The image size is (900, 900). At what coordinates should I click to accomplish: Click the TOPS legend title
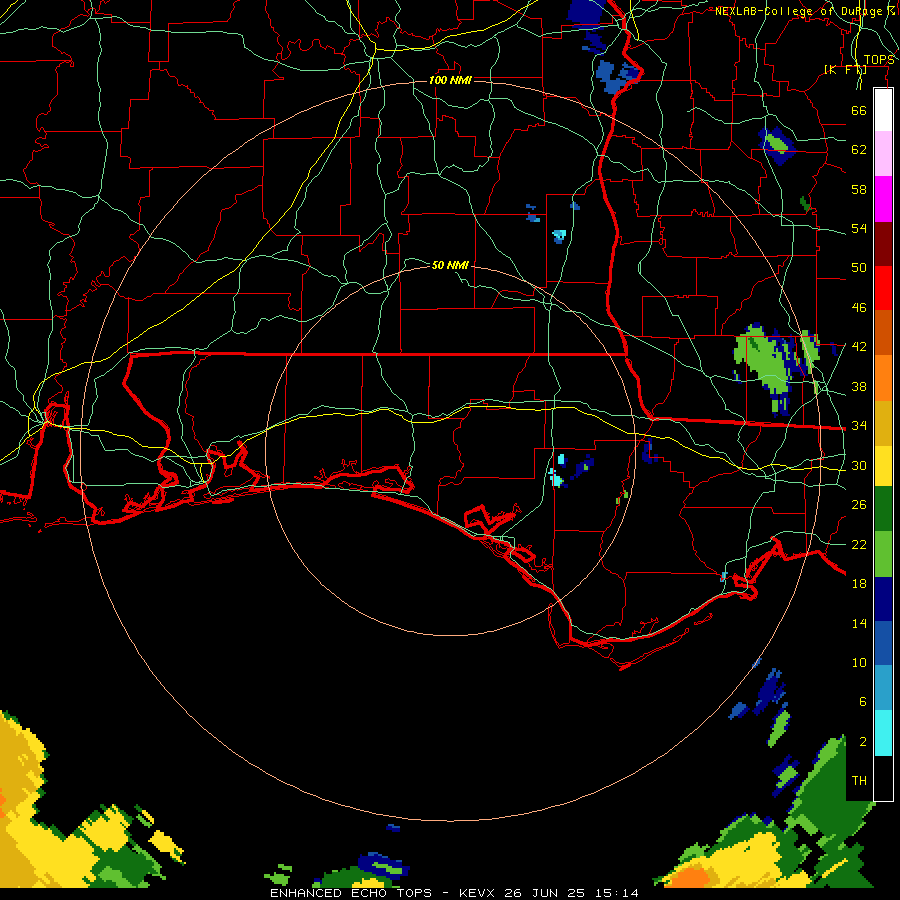(879, 60)
